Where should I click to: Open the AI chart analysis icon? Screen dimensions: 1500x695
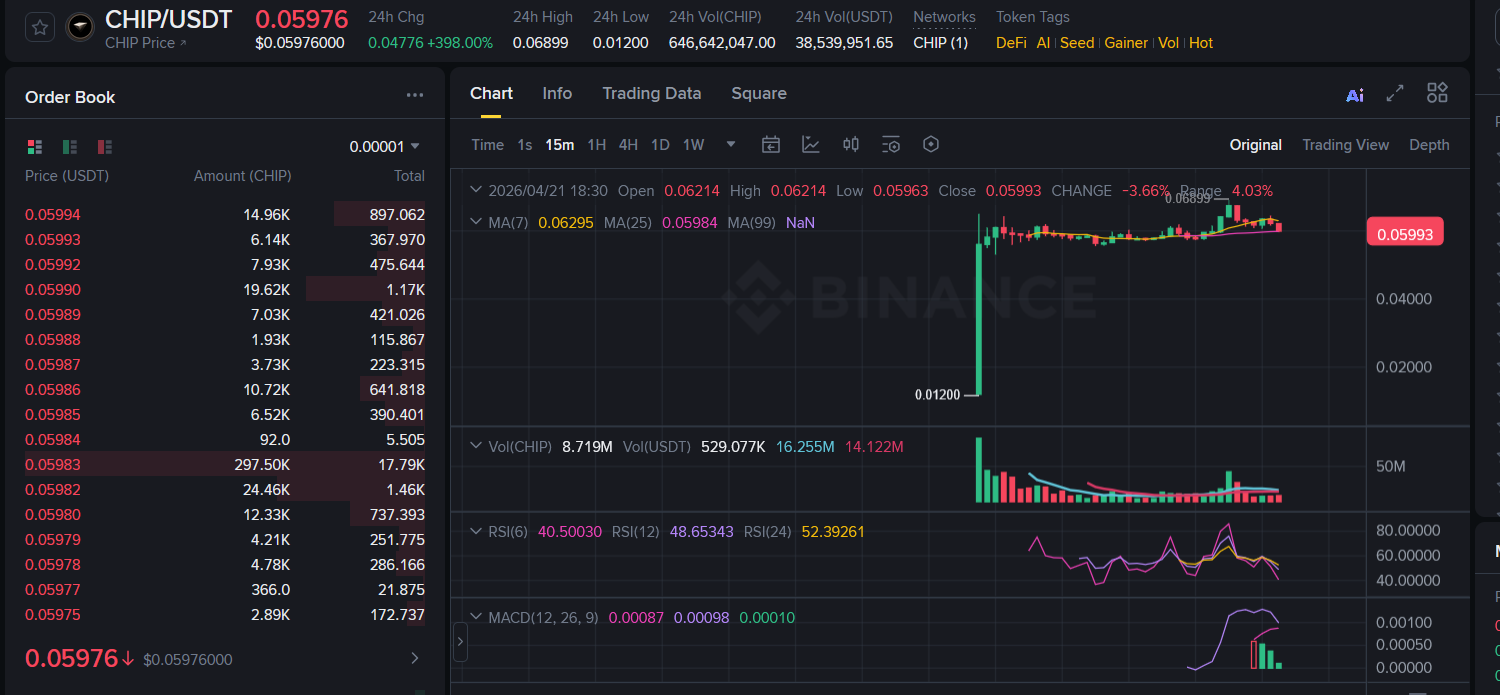click(x=1355, y=95)
